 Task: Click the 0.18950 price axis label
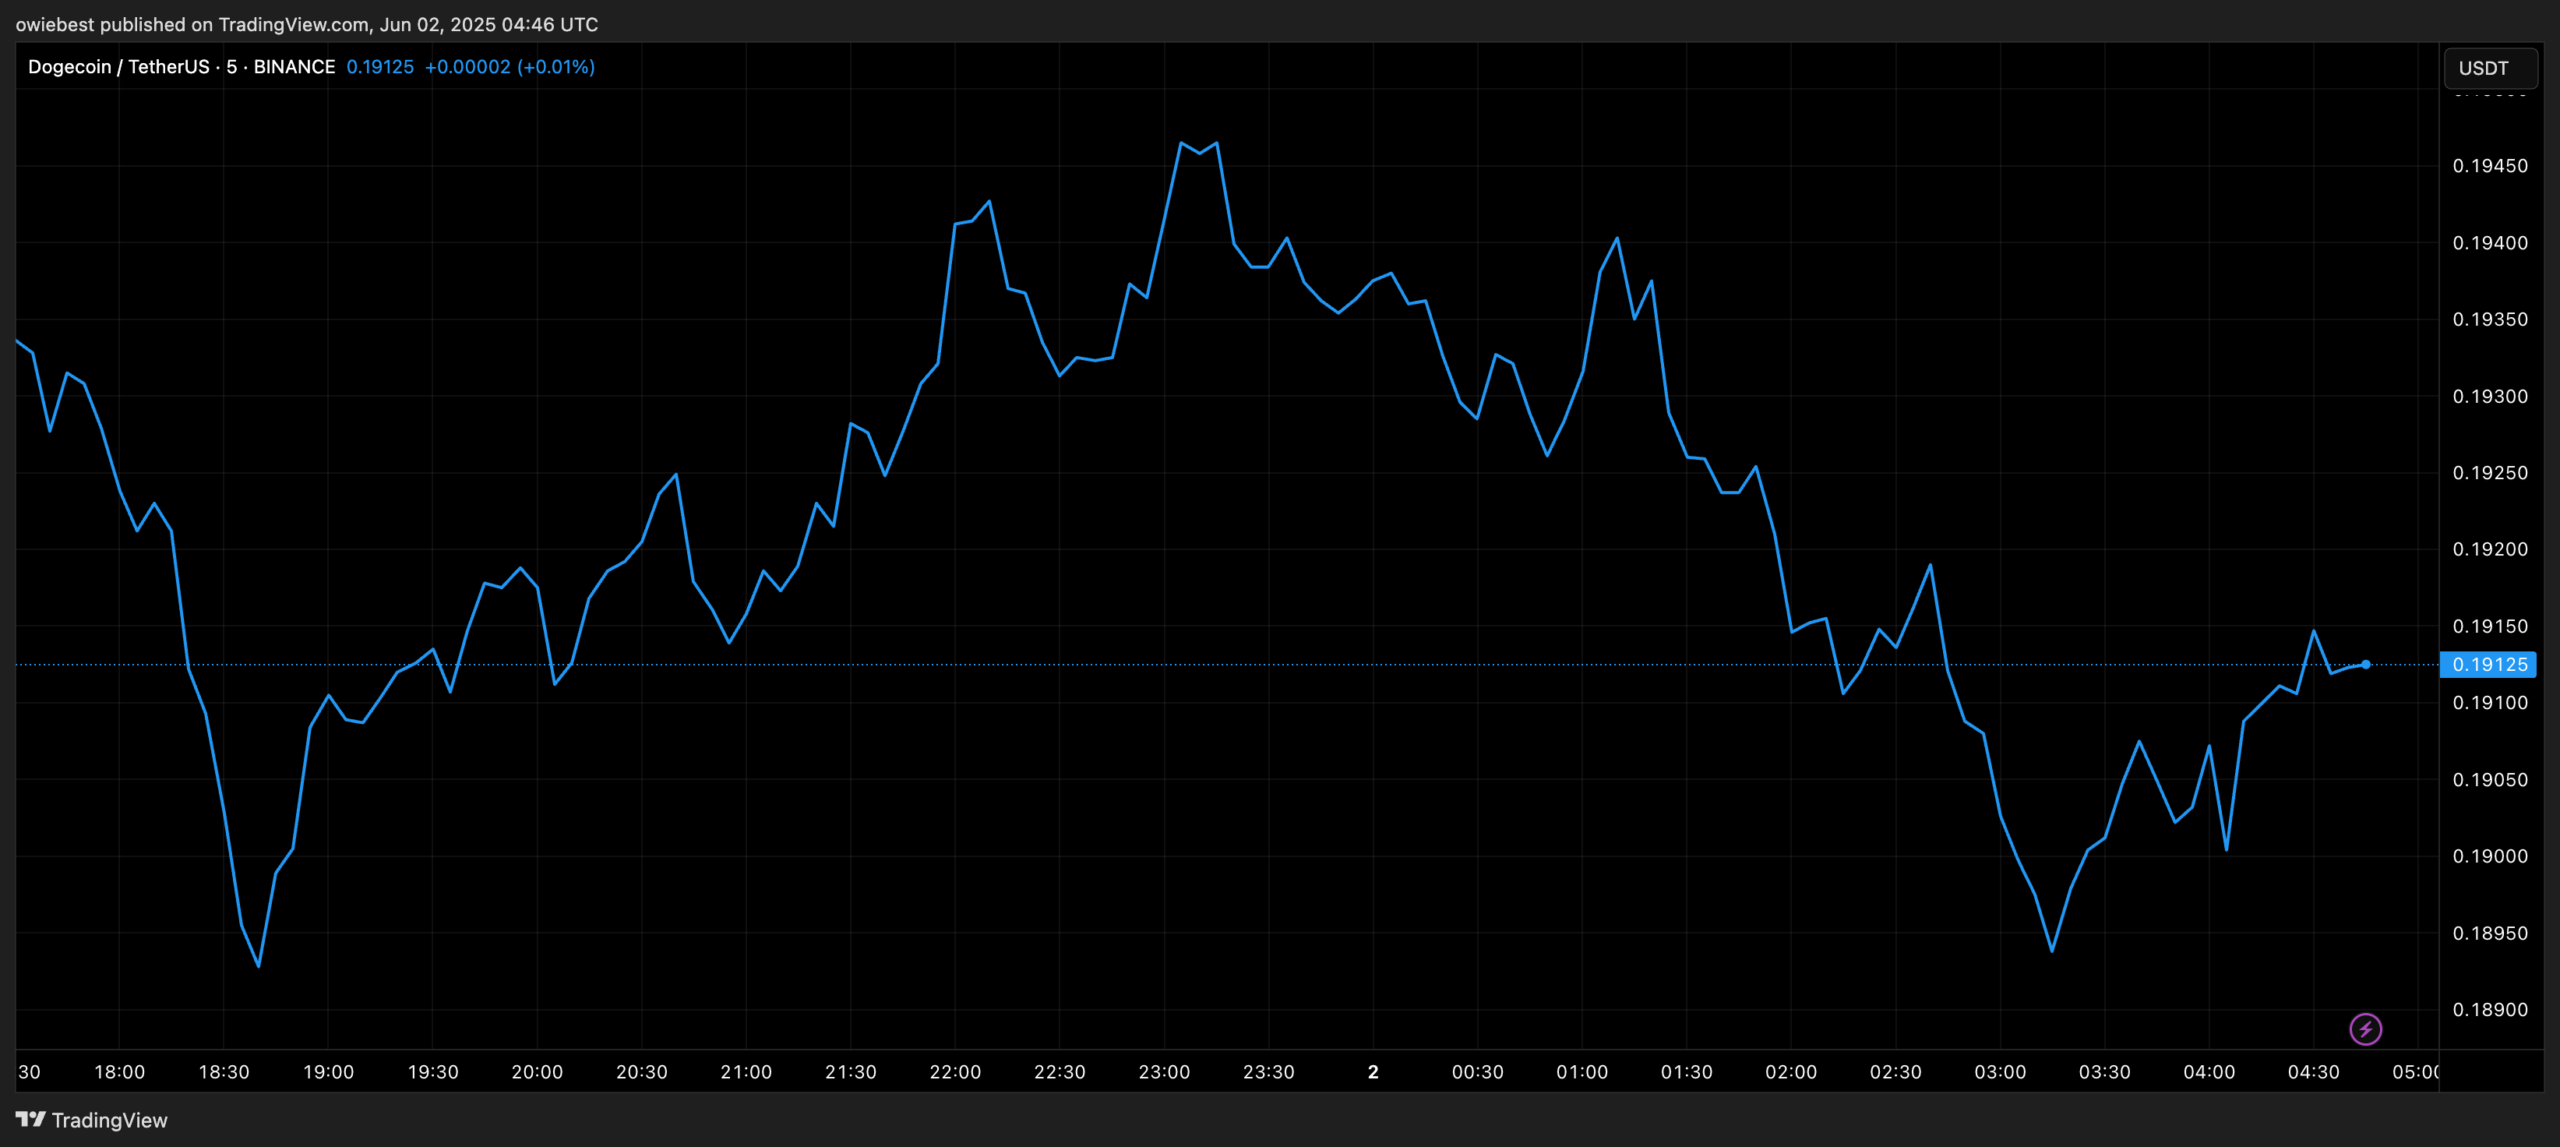(x=2490, y=933)
